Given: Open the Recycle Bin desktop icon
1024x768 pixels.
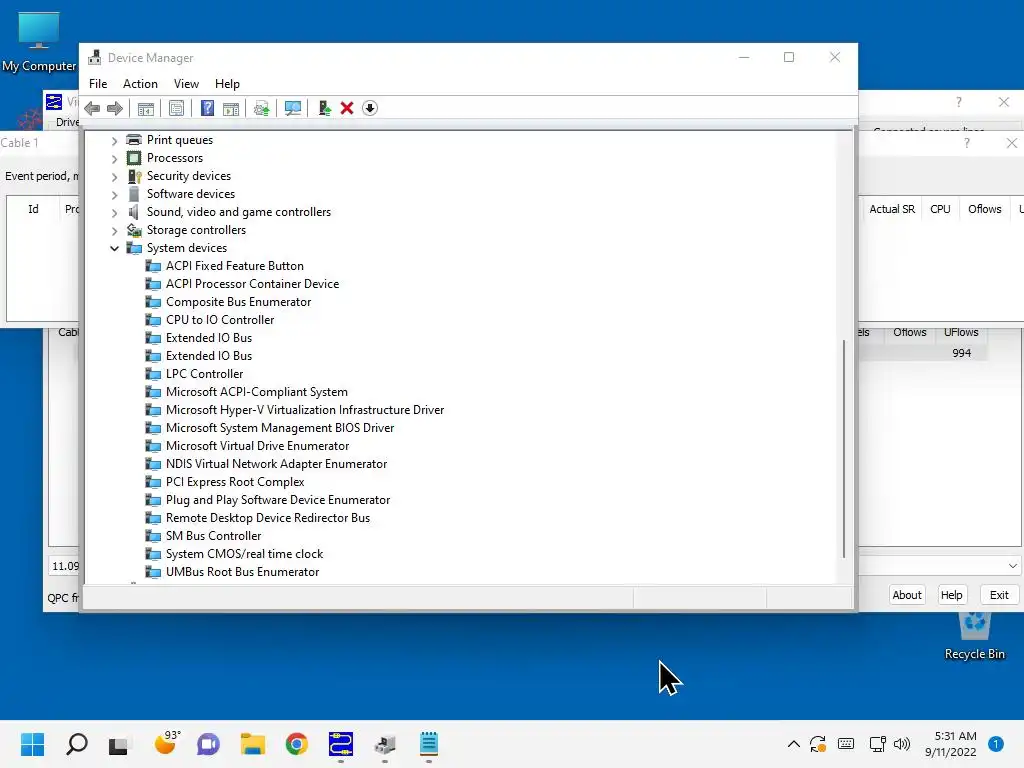Looking at the screenshot, I should tap(974, 635).
